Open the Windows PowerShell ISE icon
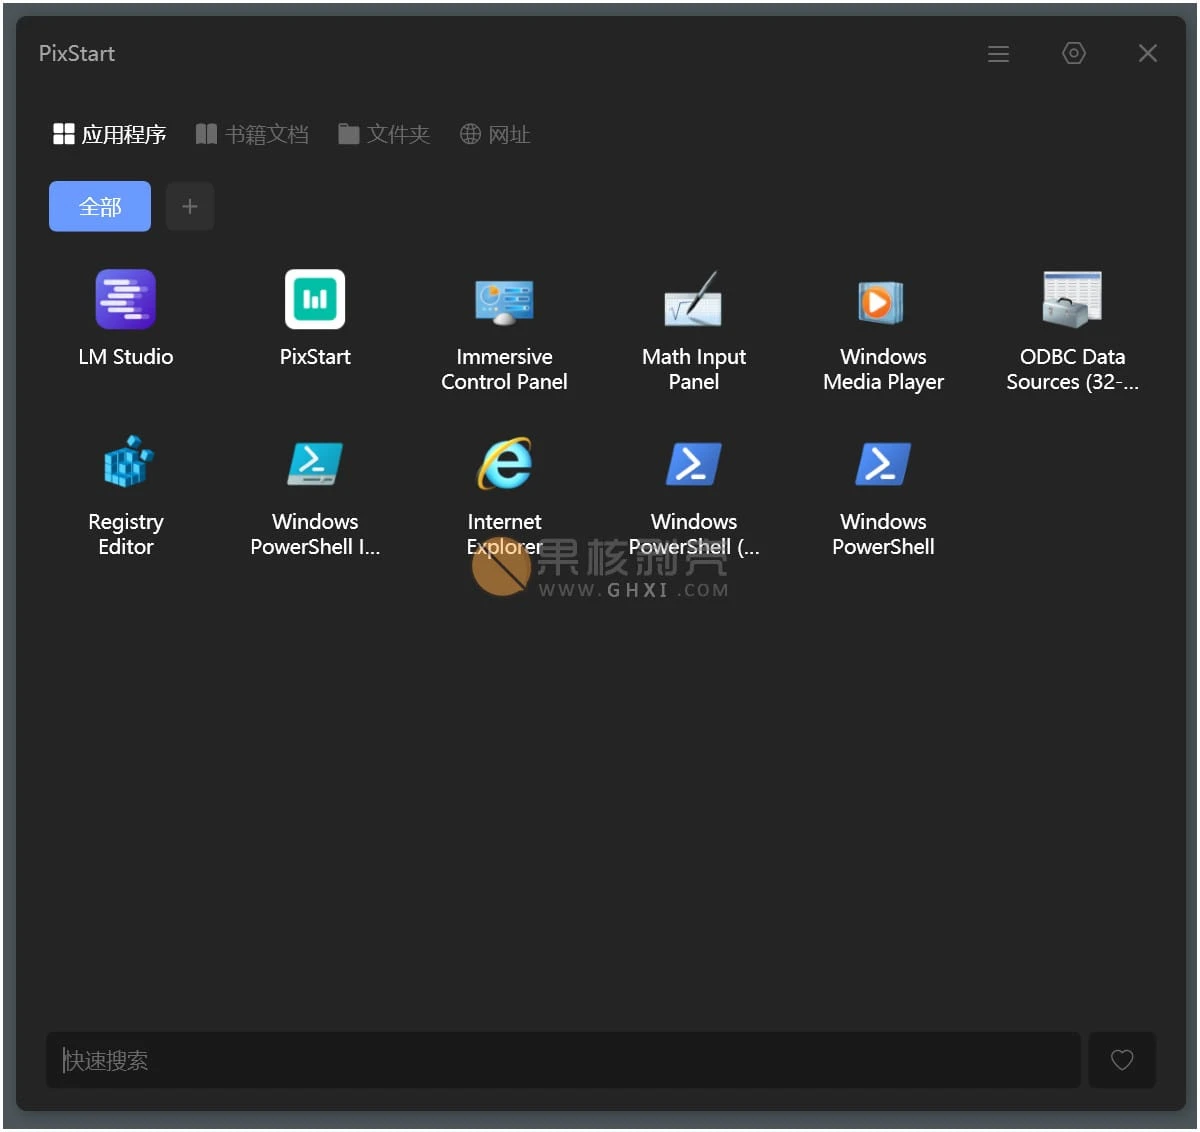The image size is (1200, 1132). [x=315, y=464]
